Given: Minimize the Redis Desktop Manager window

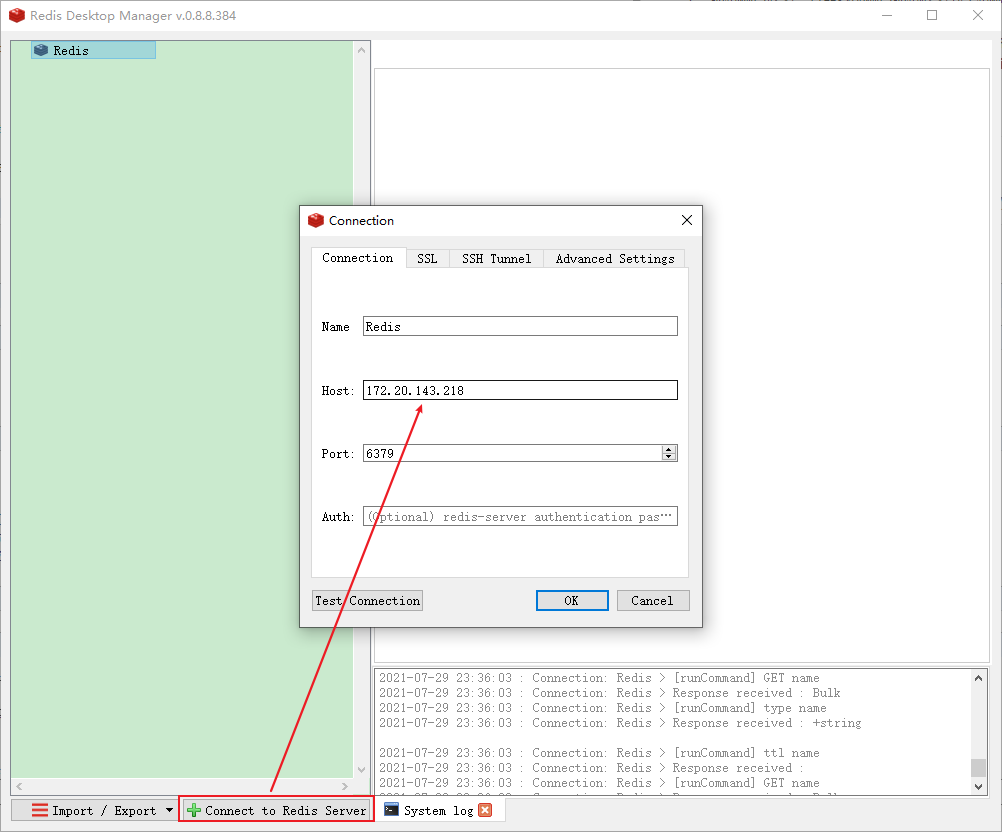Looking at the screenshot, I should pyautogui.click(x=887, y=15).
